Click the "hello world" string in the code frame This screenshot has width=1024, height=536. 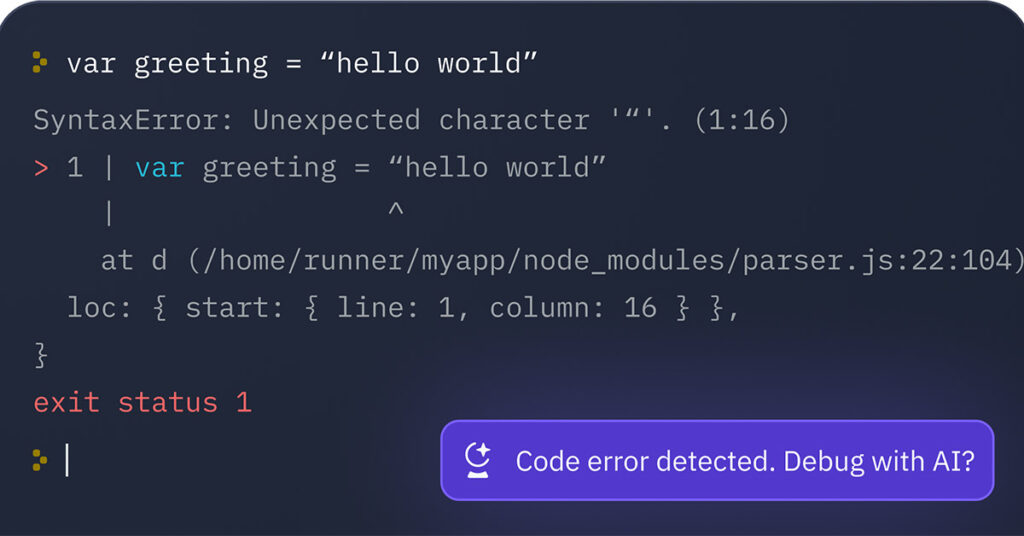pos(505,167)
